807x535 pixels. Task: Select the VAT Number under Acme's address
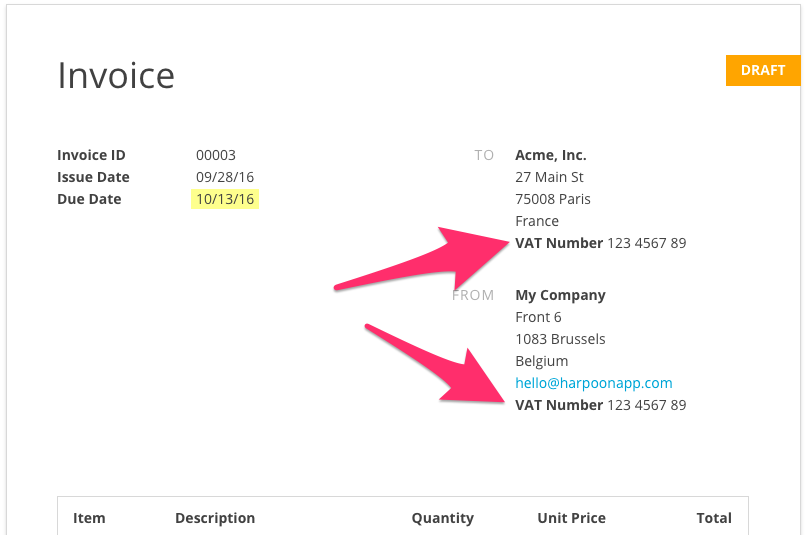pos(600,243)
